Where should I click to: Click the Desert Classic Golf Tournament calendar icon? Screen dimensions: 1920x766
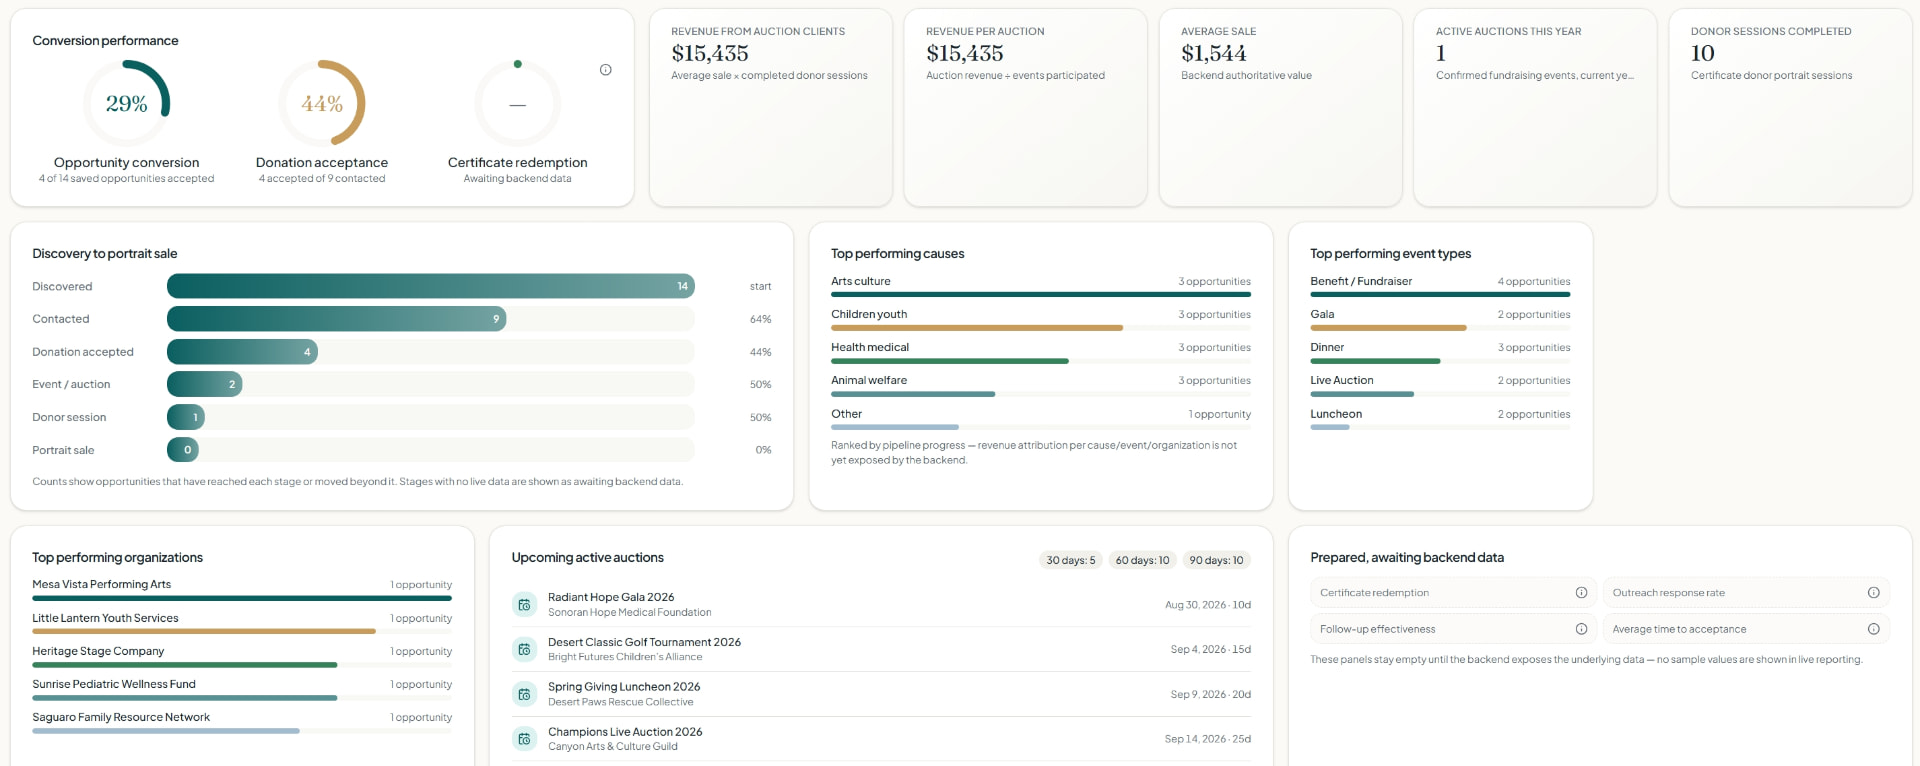[x=524, y=650]
